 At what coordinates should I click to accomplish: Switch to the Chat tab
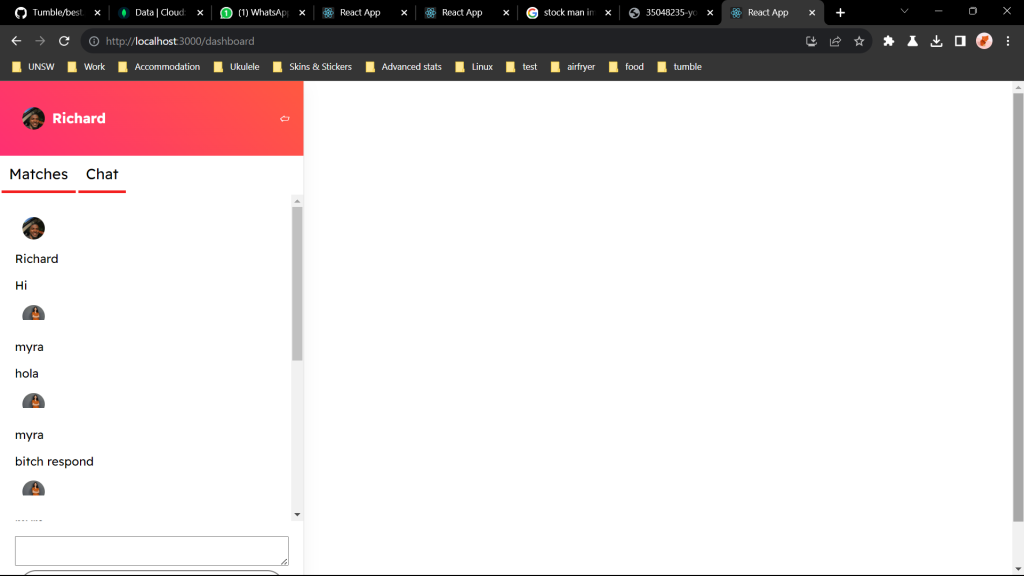(102, 174)
